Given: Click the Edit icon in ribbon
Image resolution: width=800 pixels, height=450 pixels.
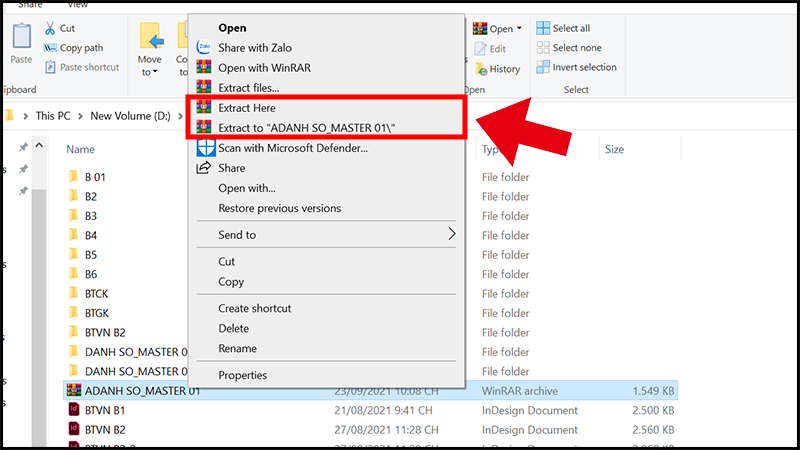Looking at the screenshot, I should pos(480,49).
